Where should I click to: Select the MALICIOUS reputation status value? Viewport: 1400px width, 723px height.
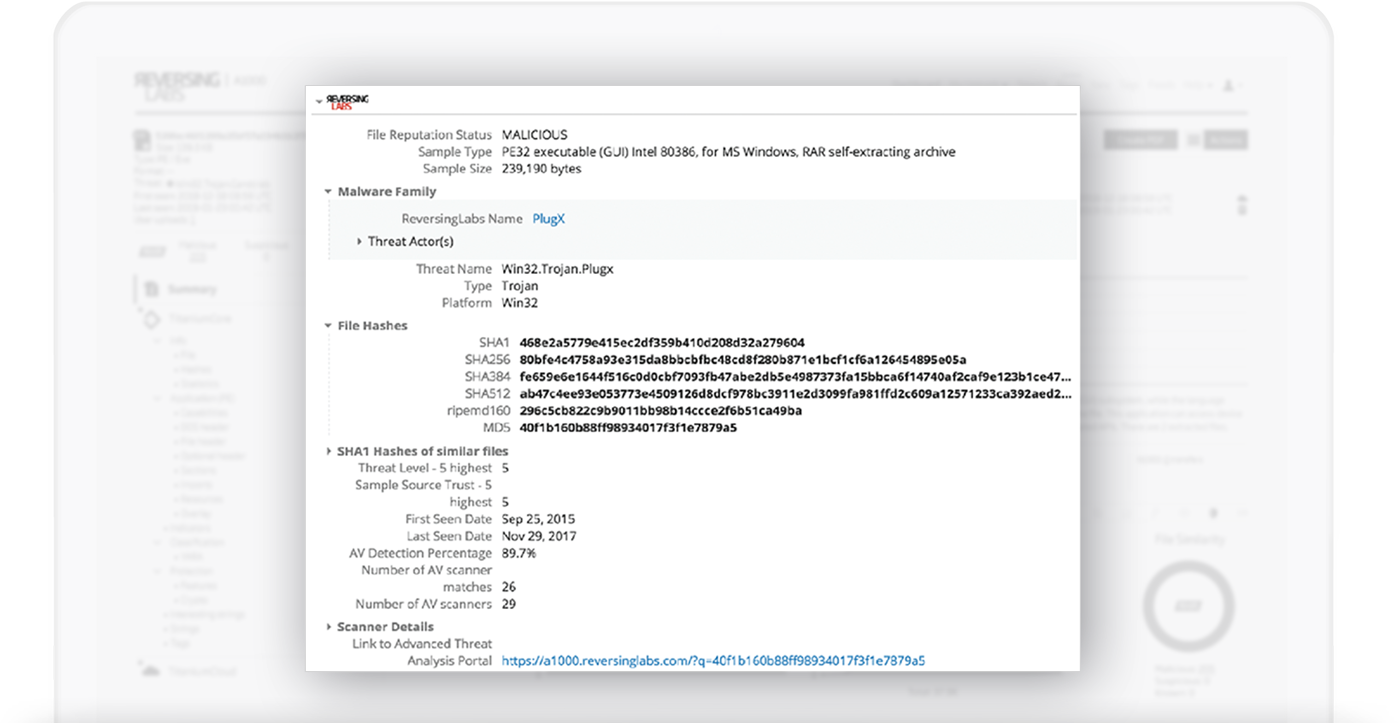tap(534, 135)
